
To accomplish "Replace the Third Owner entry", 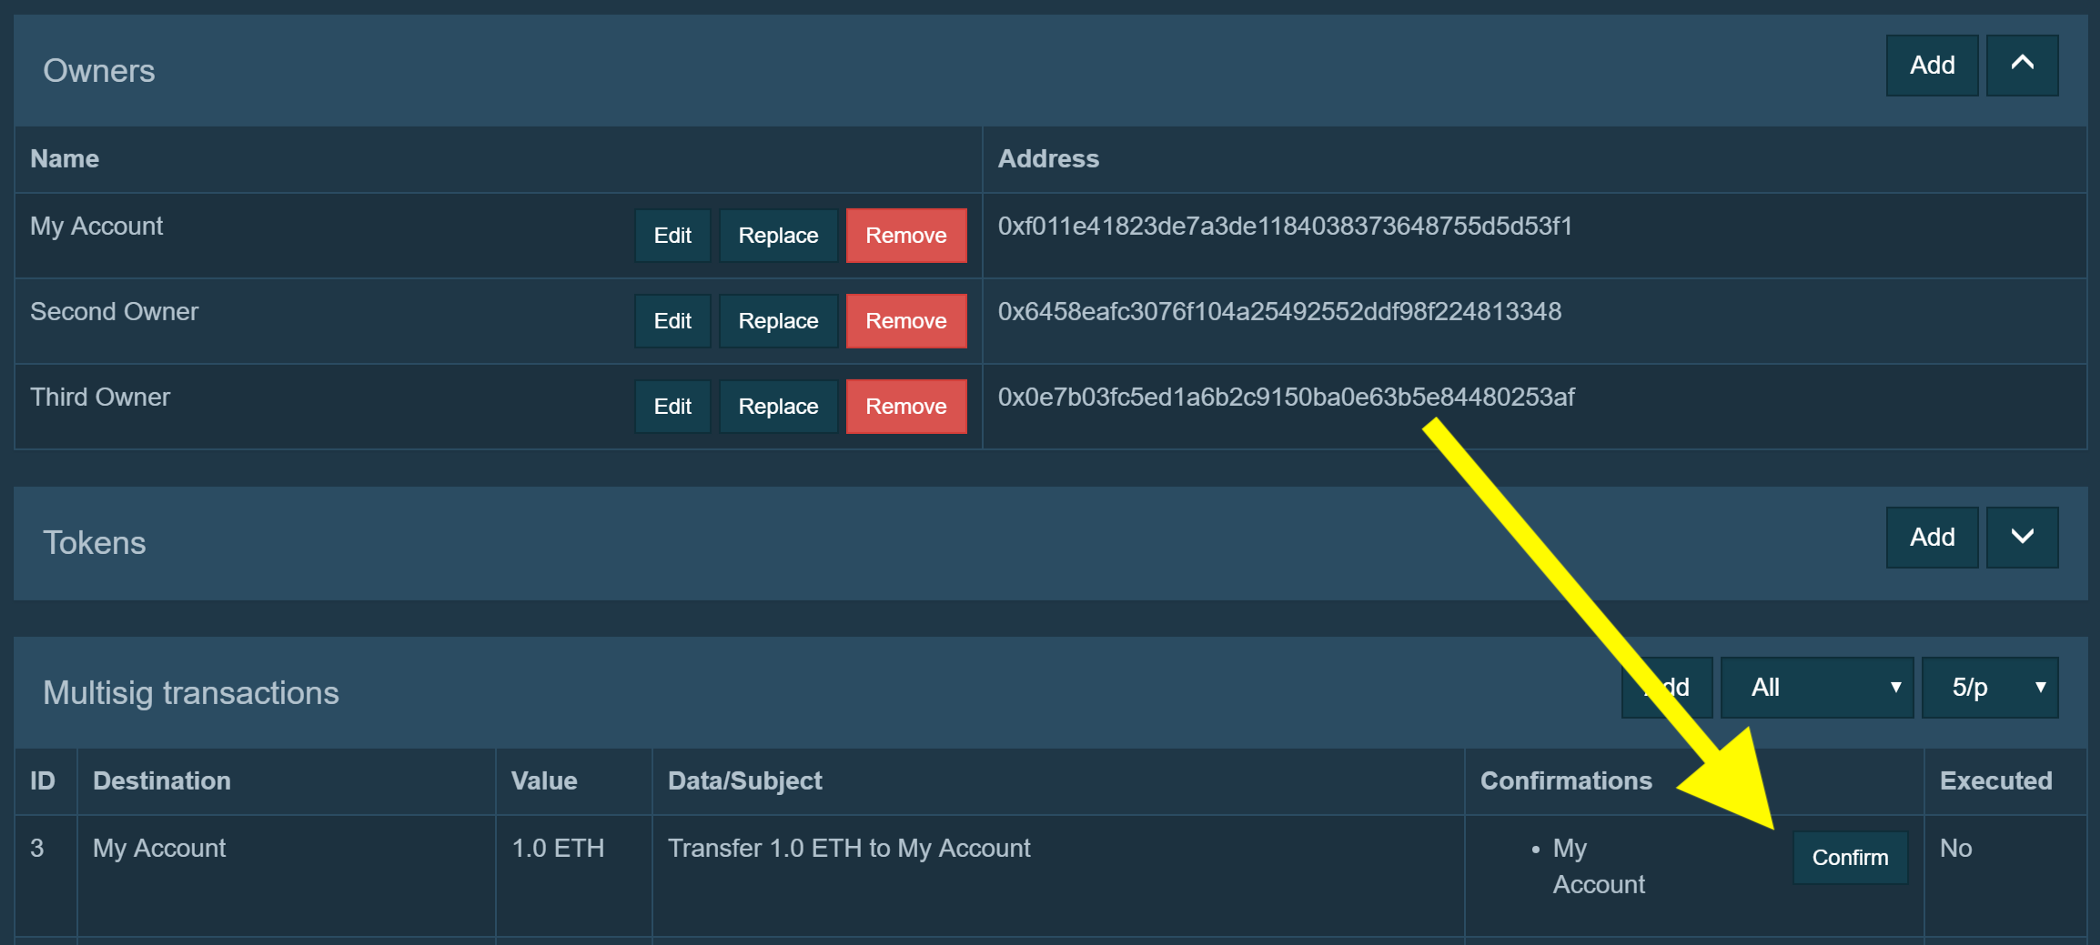I will [778, 406].
